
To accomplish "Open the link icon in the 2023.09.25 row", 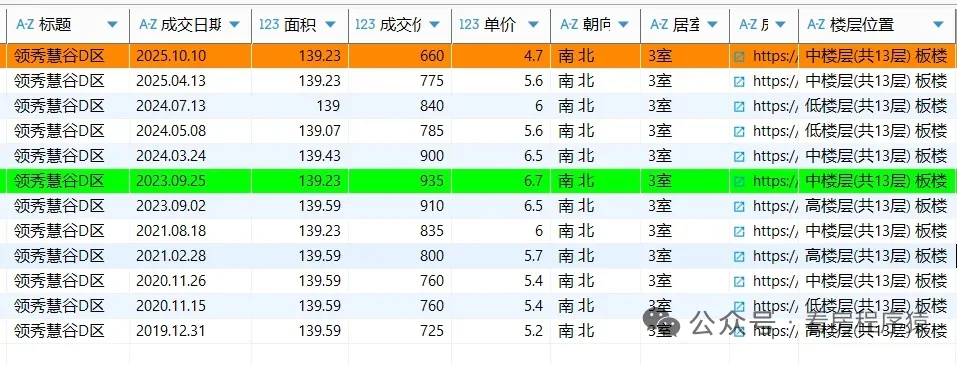I will pyautogui.click(x=739, y=181).
